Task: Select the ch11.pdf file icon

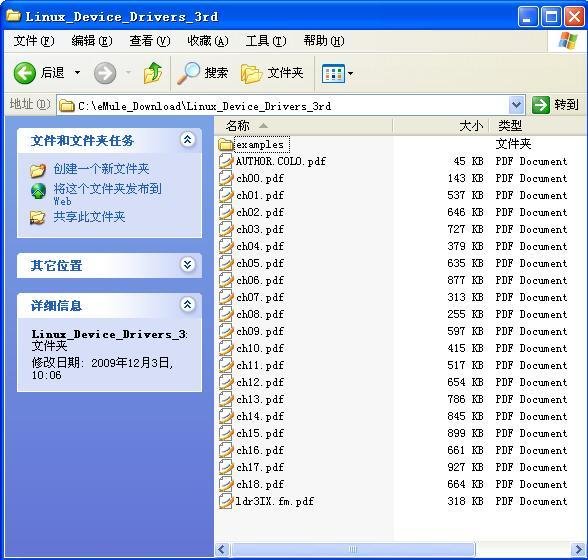Action: [226, 365]
